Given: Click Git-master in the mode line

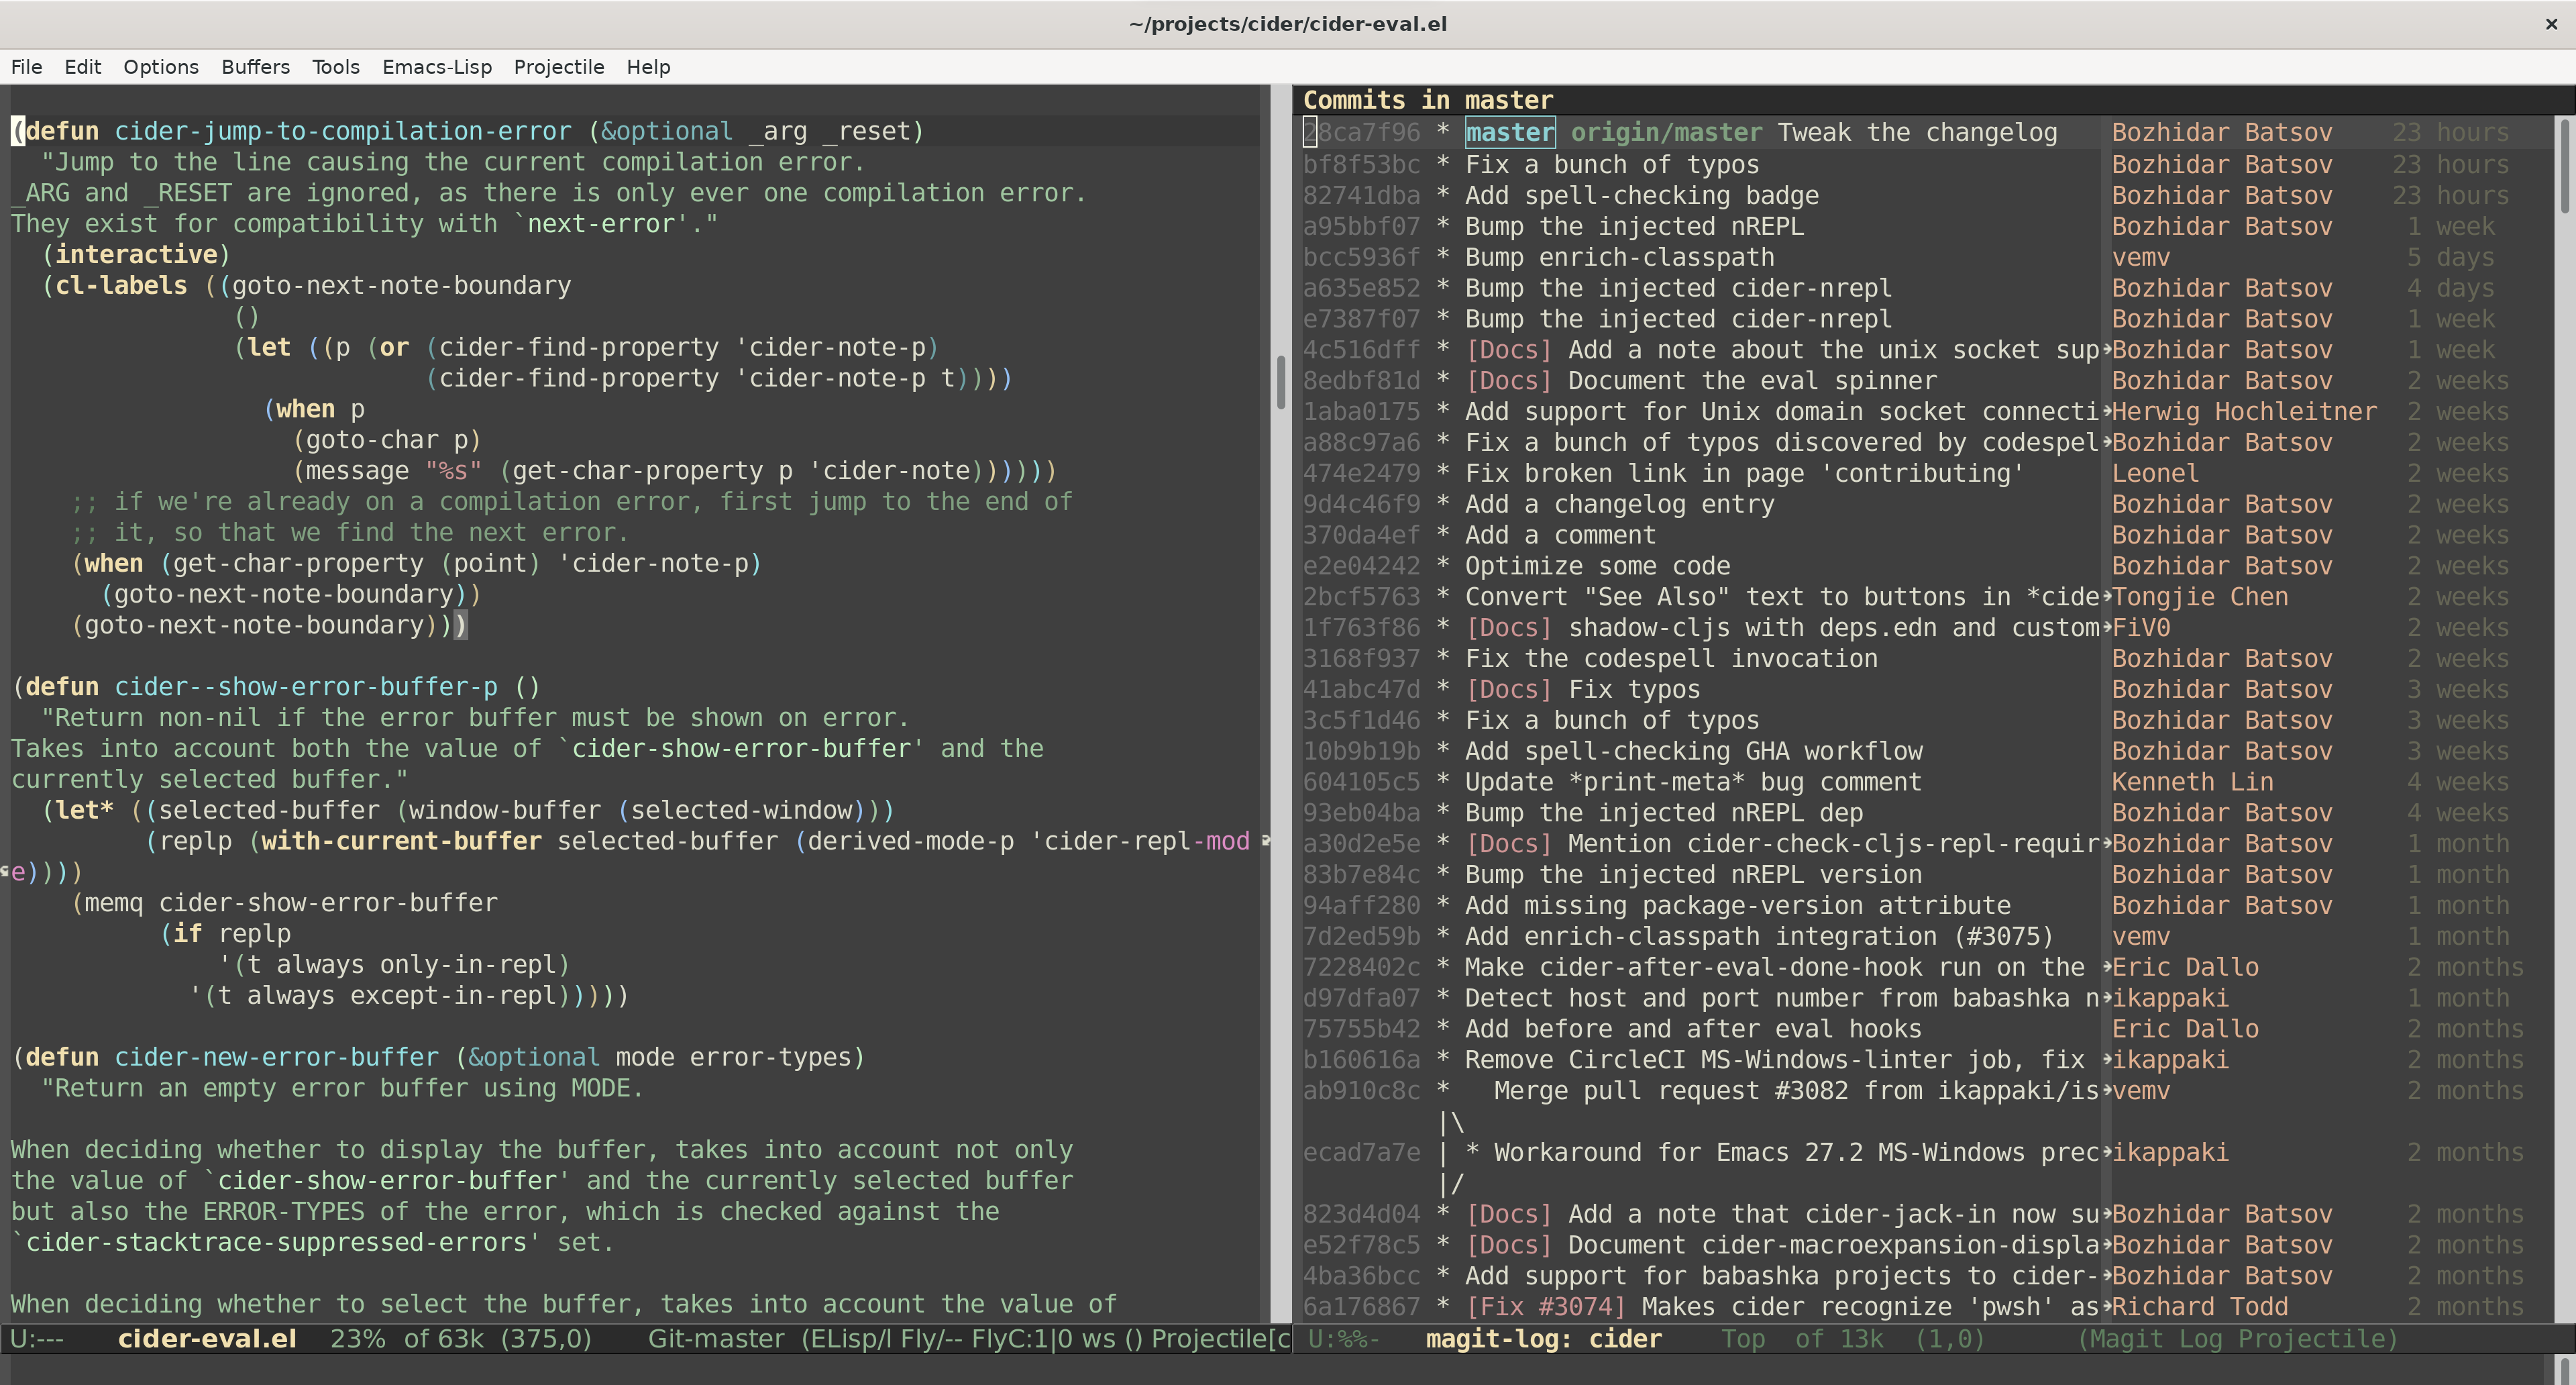Looking at the screenshot, I should (715, 1339).
